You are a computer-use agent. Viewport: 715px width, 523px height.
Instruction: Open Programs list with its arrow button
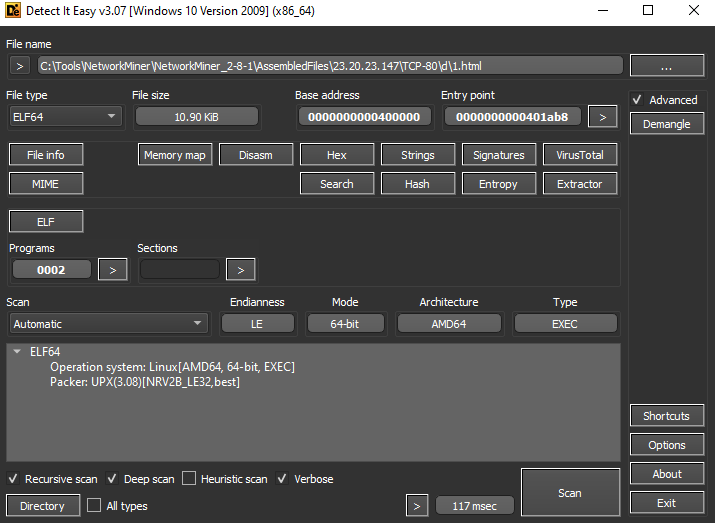[112, 269]
